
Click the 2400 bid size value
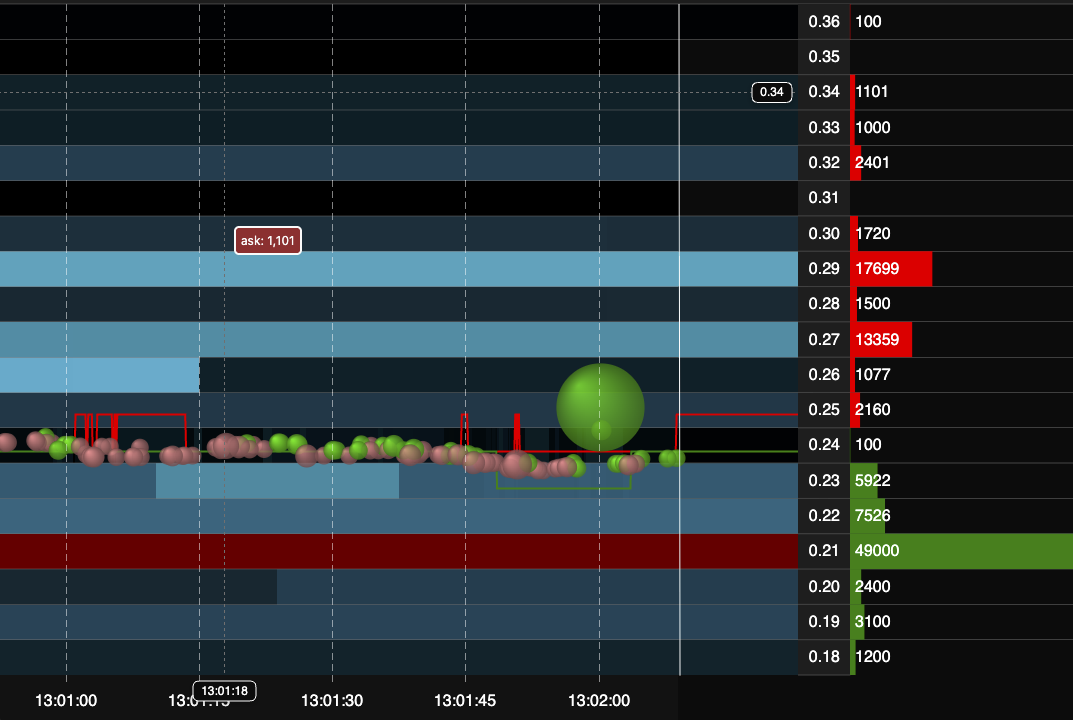872,587
